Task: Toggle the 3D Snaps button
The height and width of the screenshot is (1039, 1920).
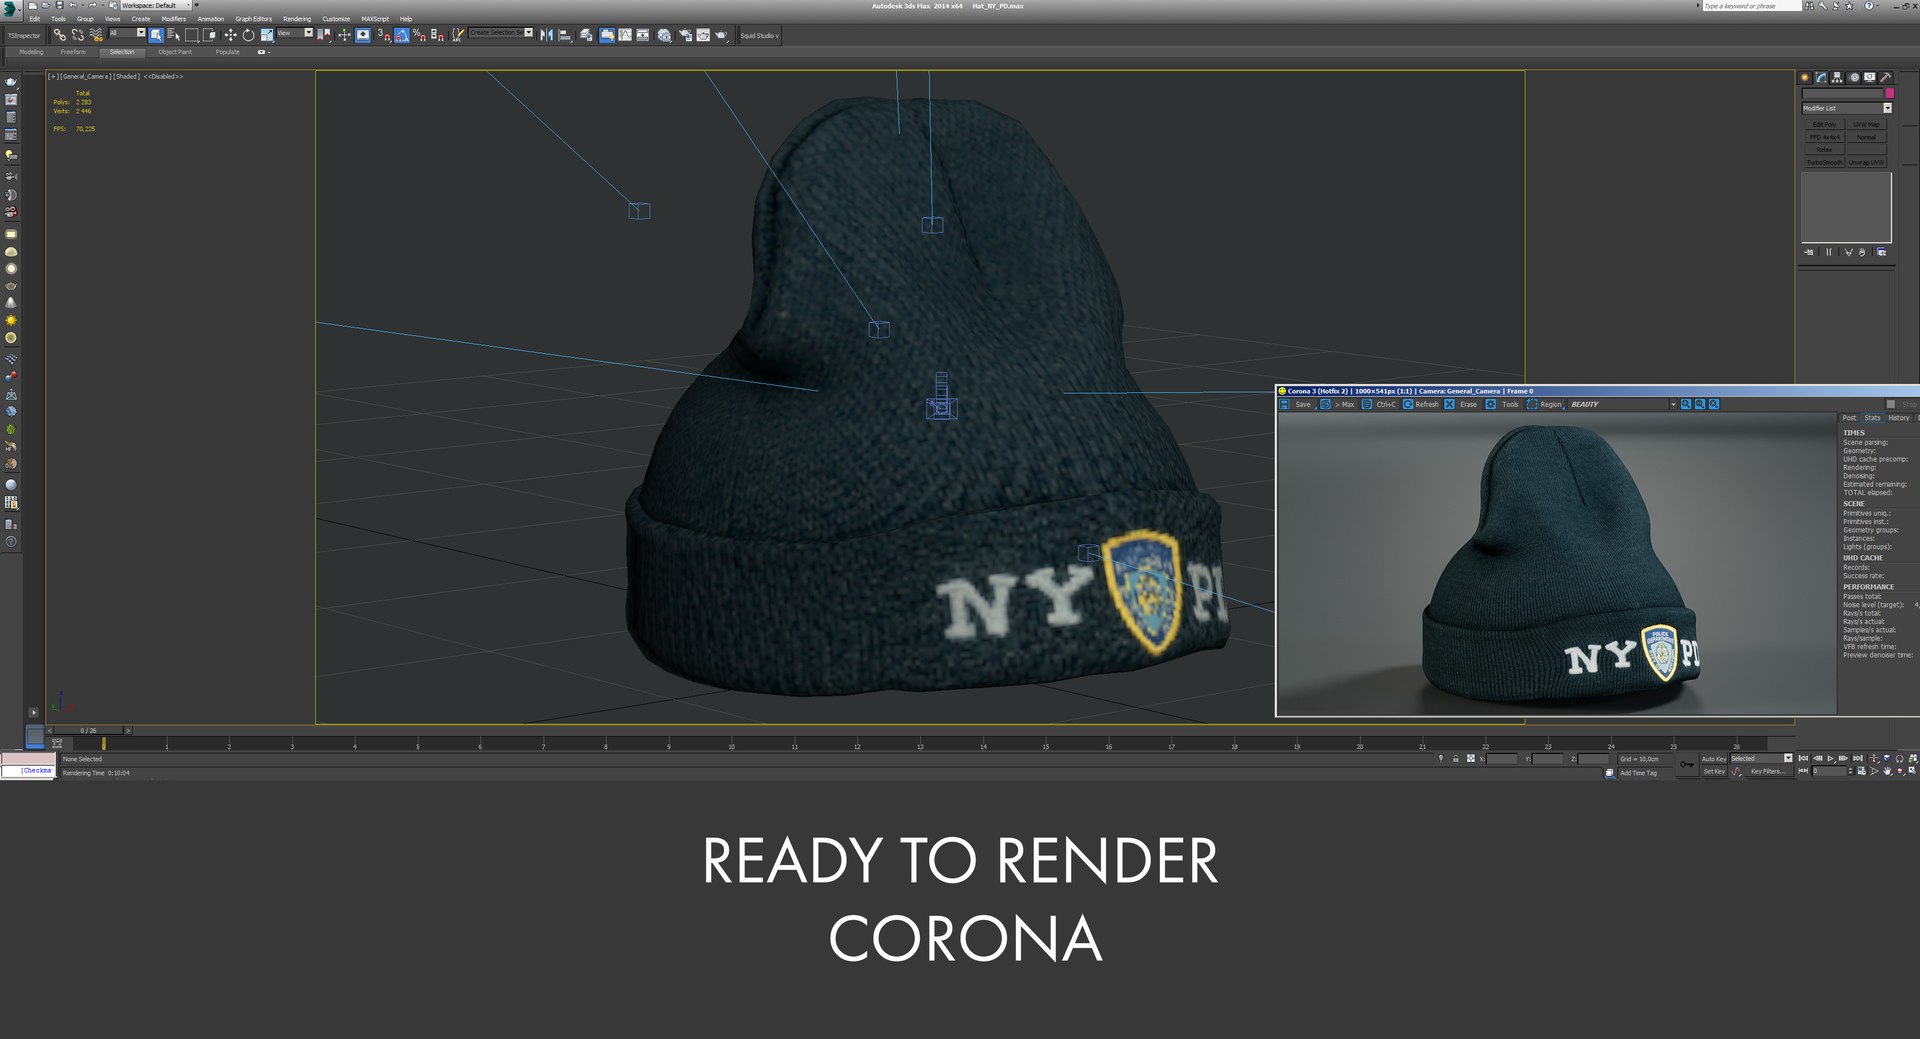Action: point(384,35)
